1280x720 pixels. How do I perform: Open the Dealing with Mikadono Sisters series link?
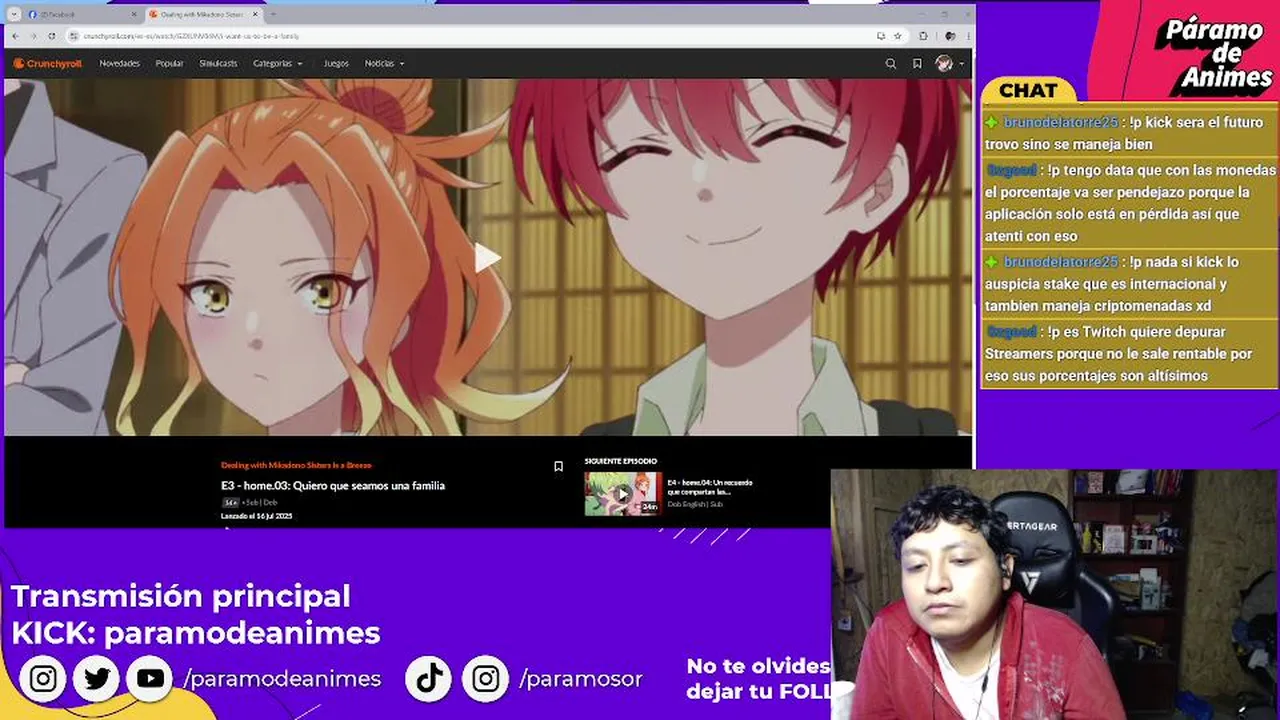click(296, 465)
